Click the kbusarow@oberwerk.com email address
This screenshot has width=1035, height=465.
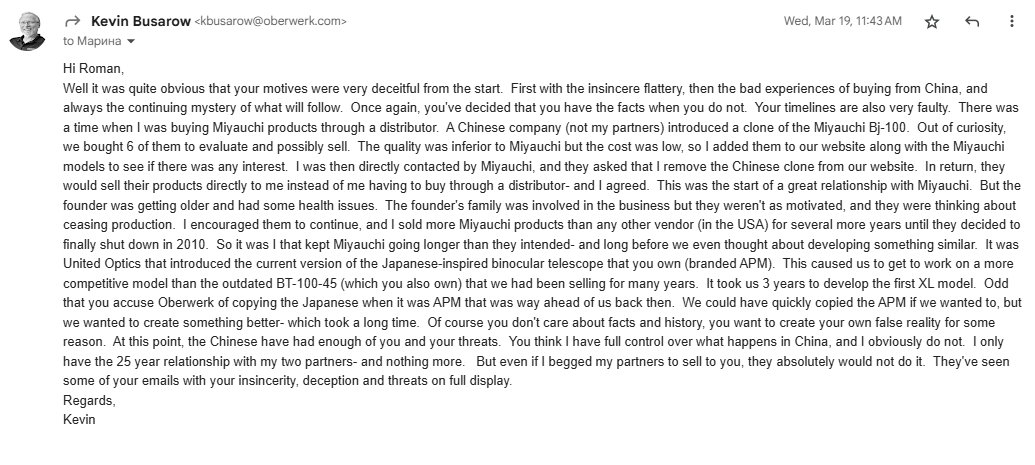click(x=271, y=21)
